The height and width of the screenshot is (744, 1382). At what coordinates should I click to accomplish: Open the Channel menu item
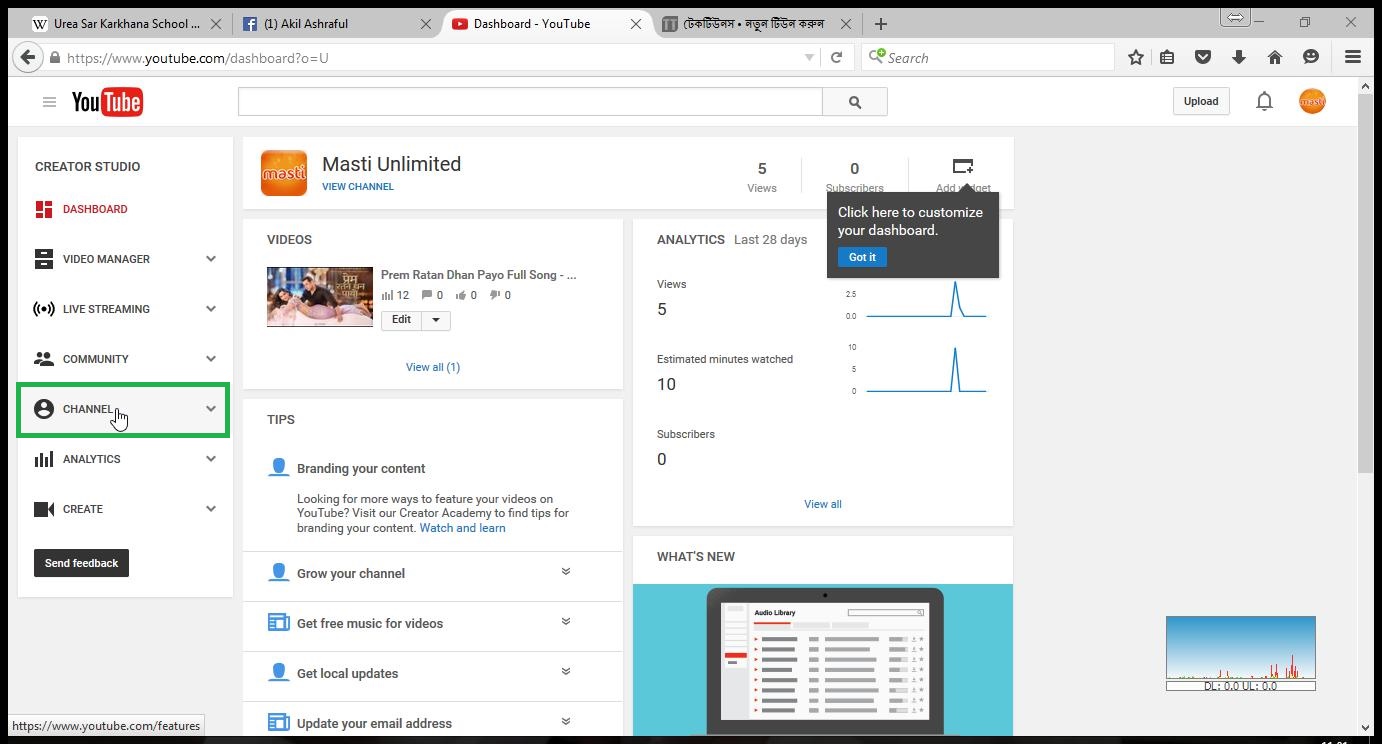[x=124, y=409]
